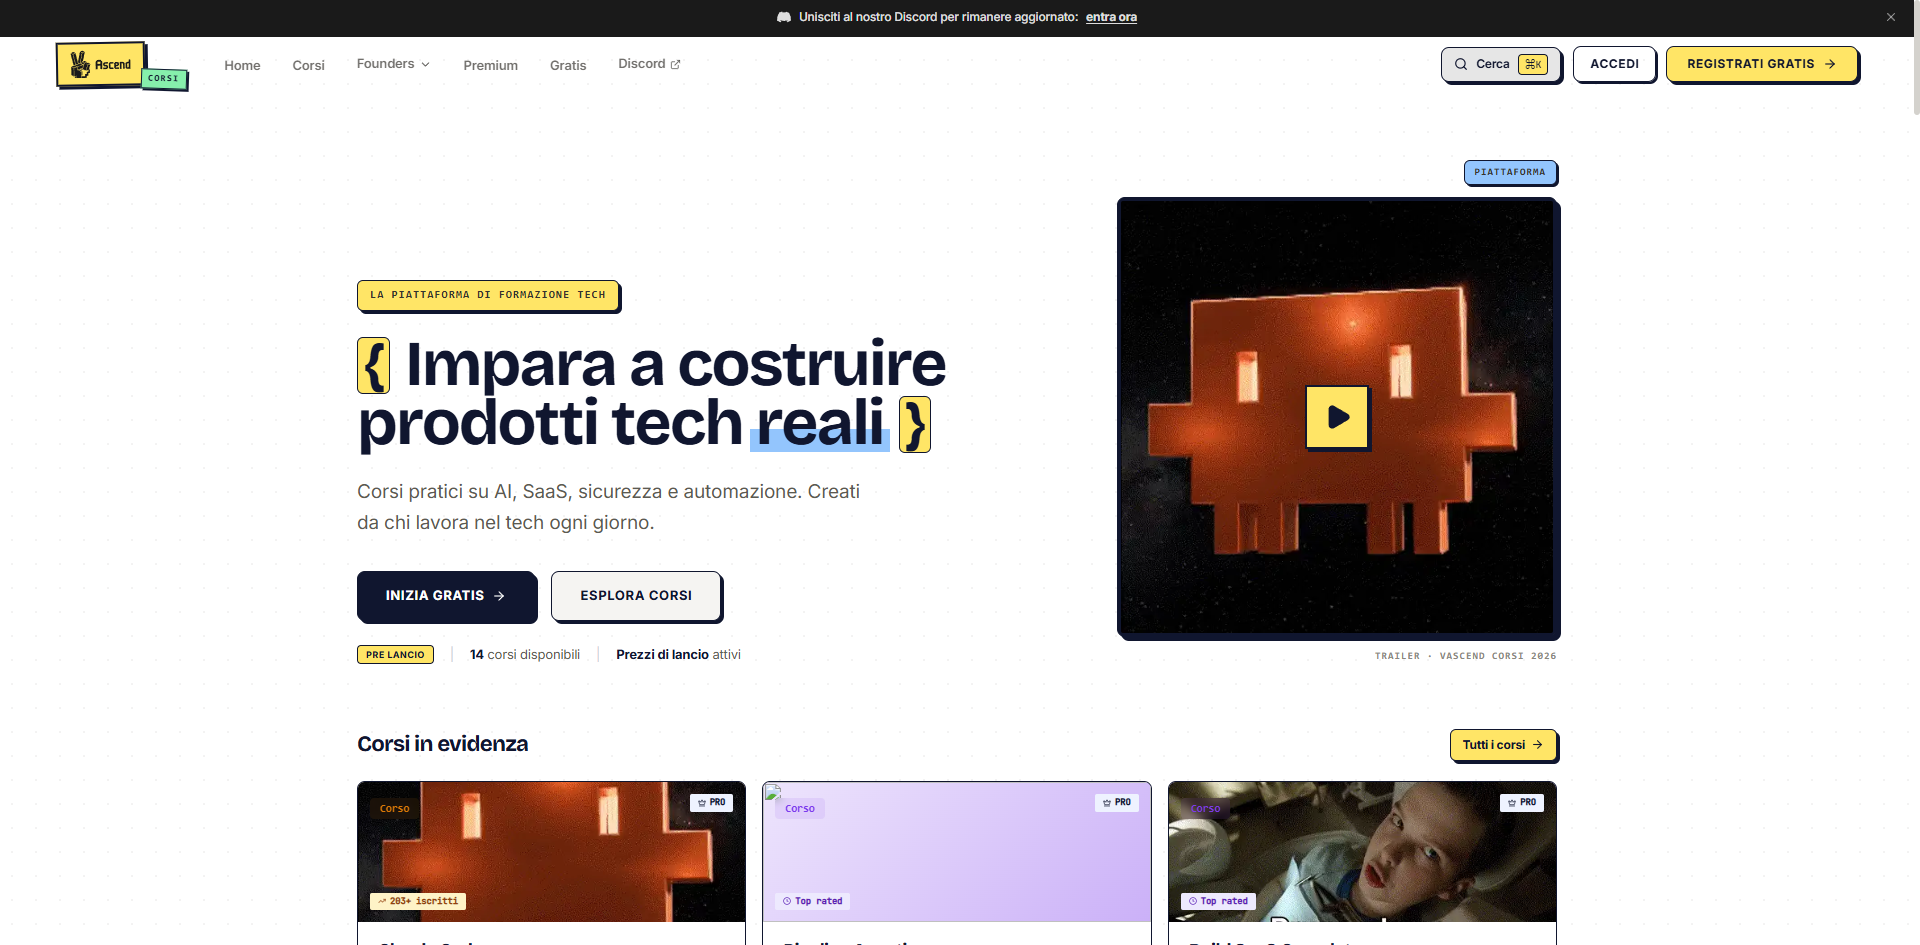Go to the Premium page
This screenshot has height=945, width=1920.
click(490, 65)
